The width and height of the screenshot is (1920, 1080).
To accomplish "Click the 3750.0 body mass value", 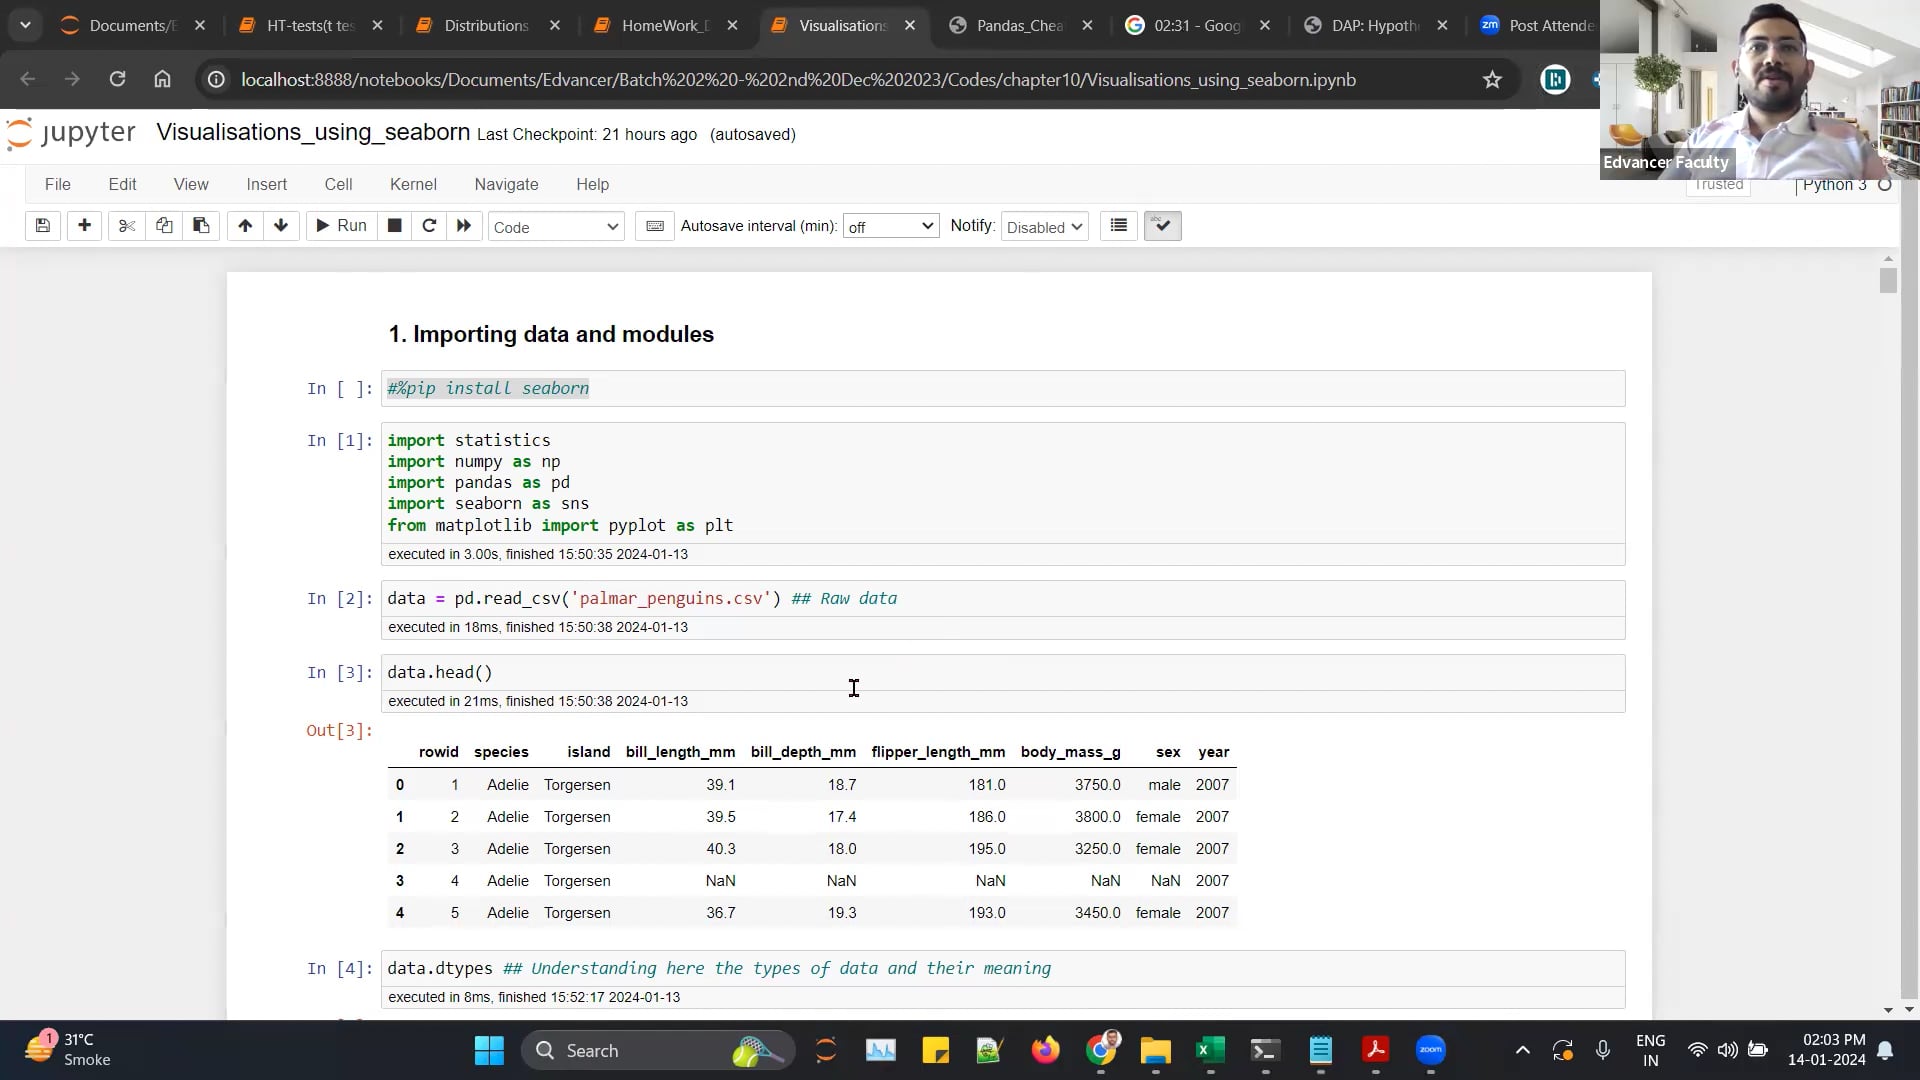I will tap(1097, 785).
